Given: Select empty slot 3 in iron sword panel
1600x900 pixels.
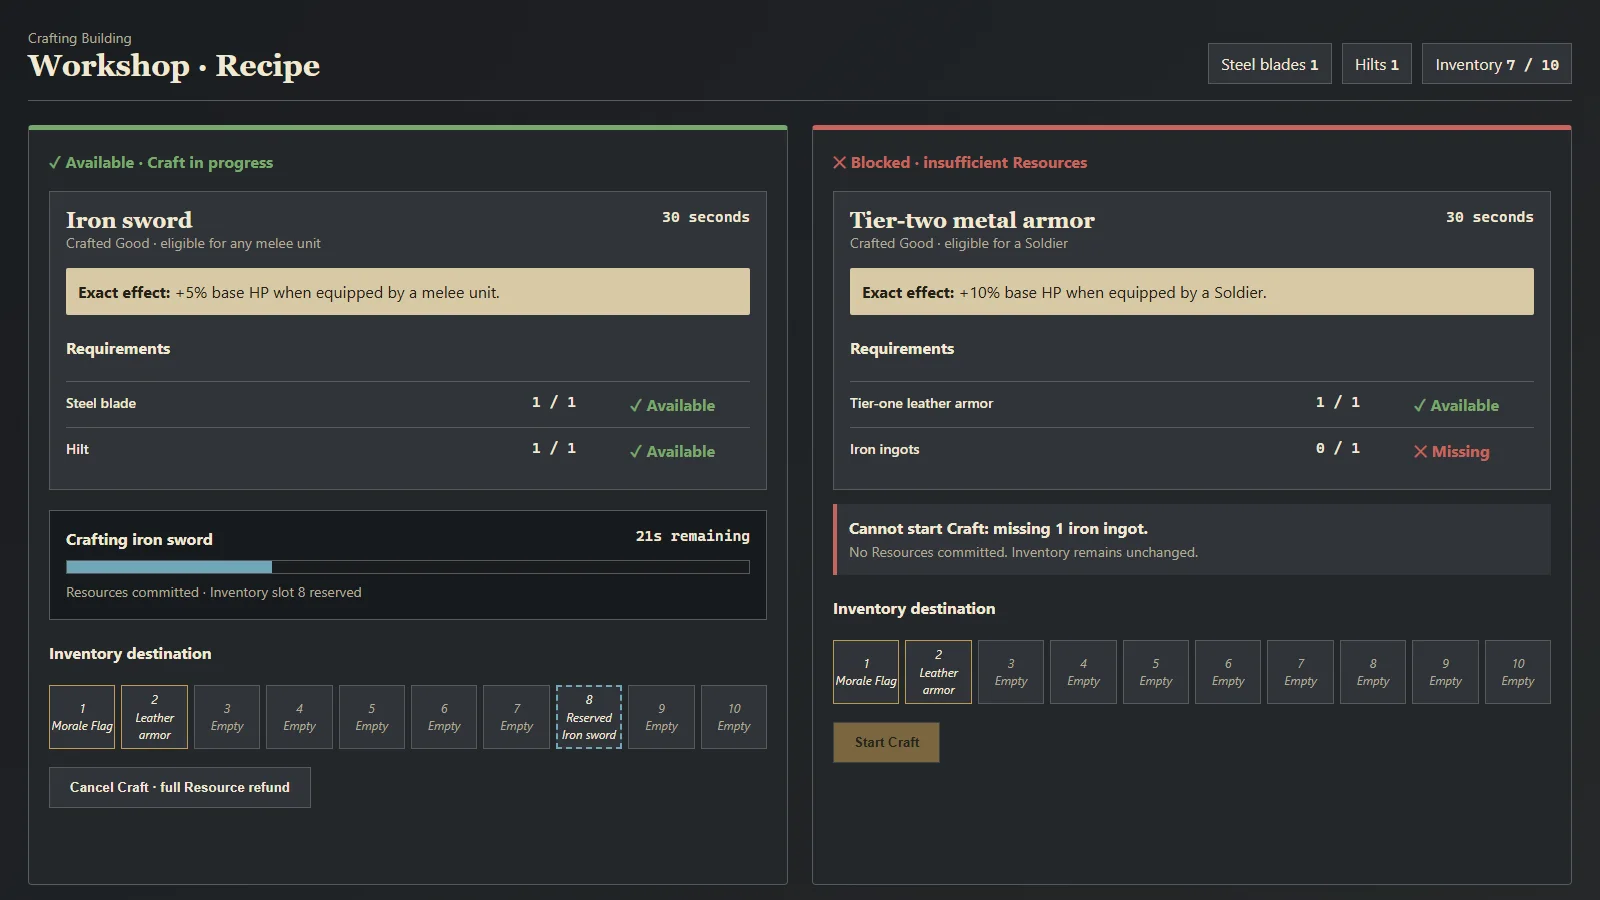Looking at the screenshot, I should pos(227,717).
